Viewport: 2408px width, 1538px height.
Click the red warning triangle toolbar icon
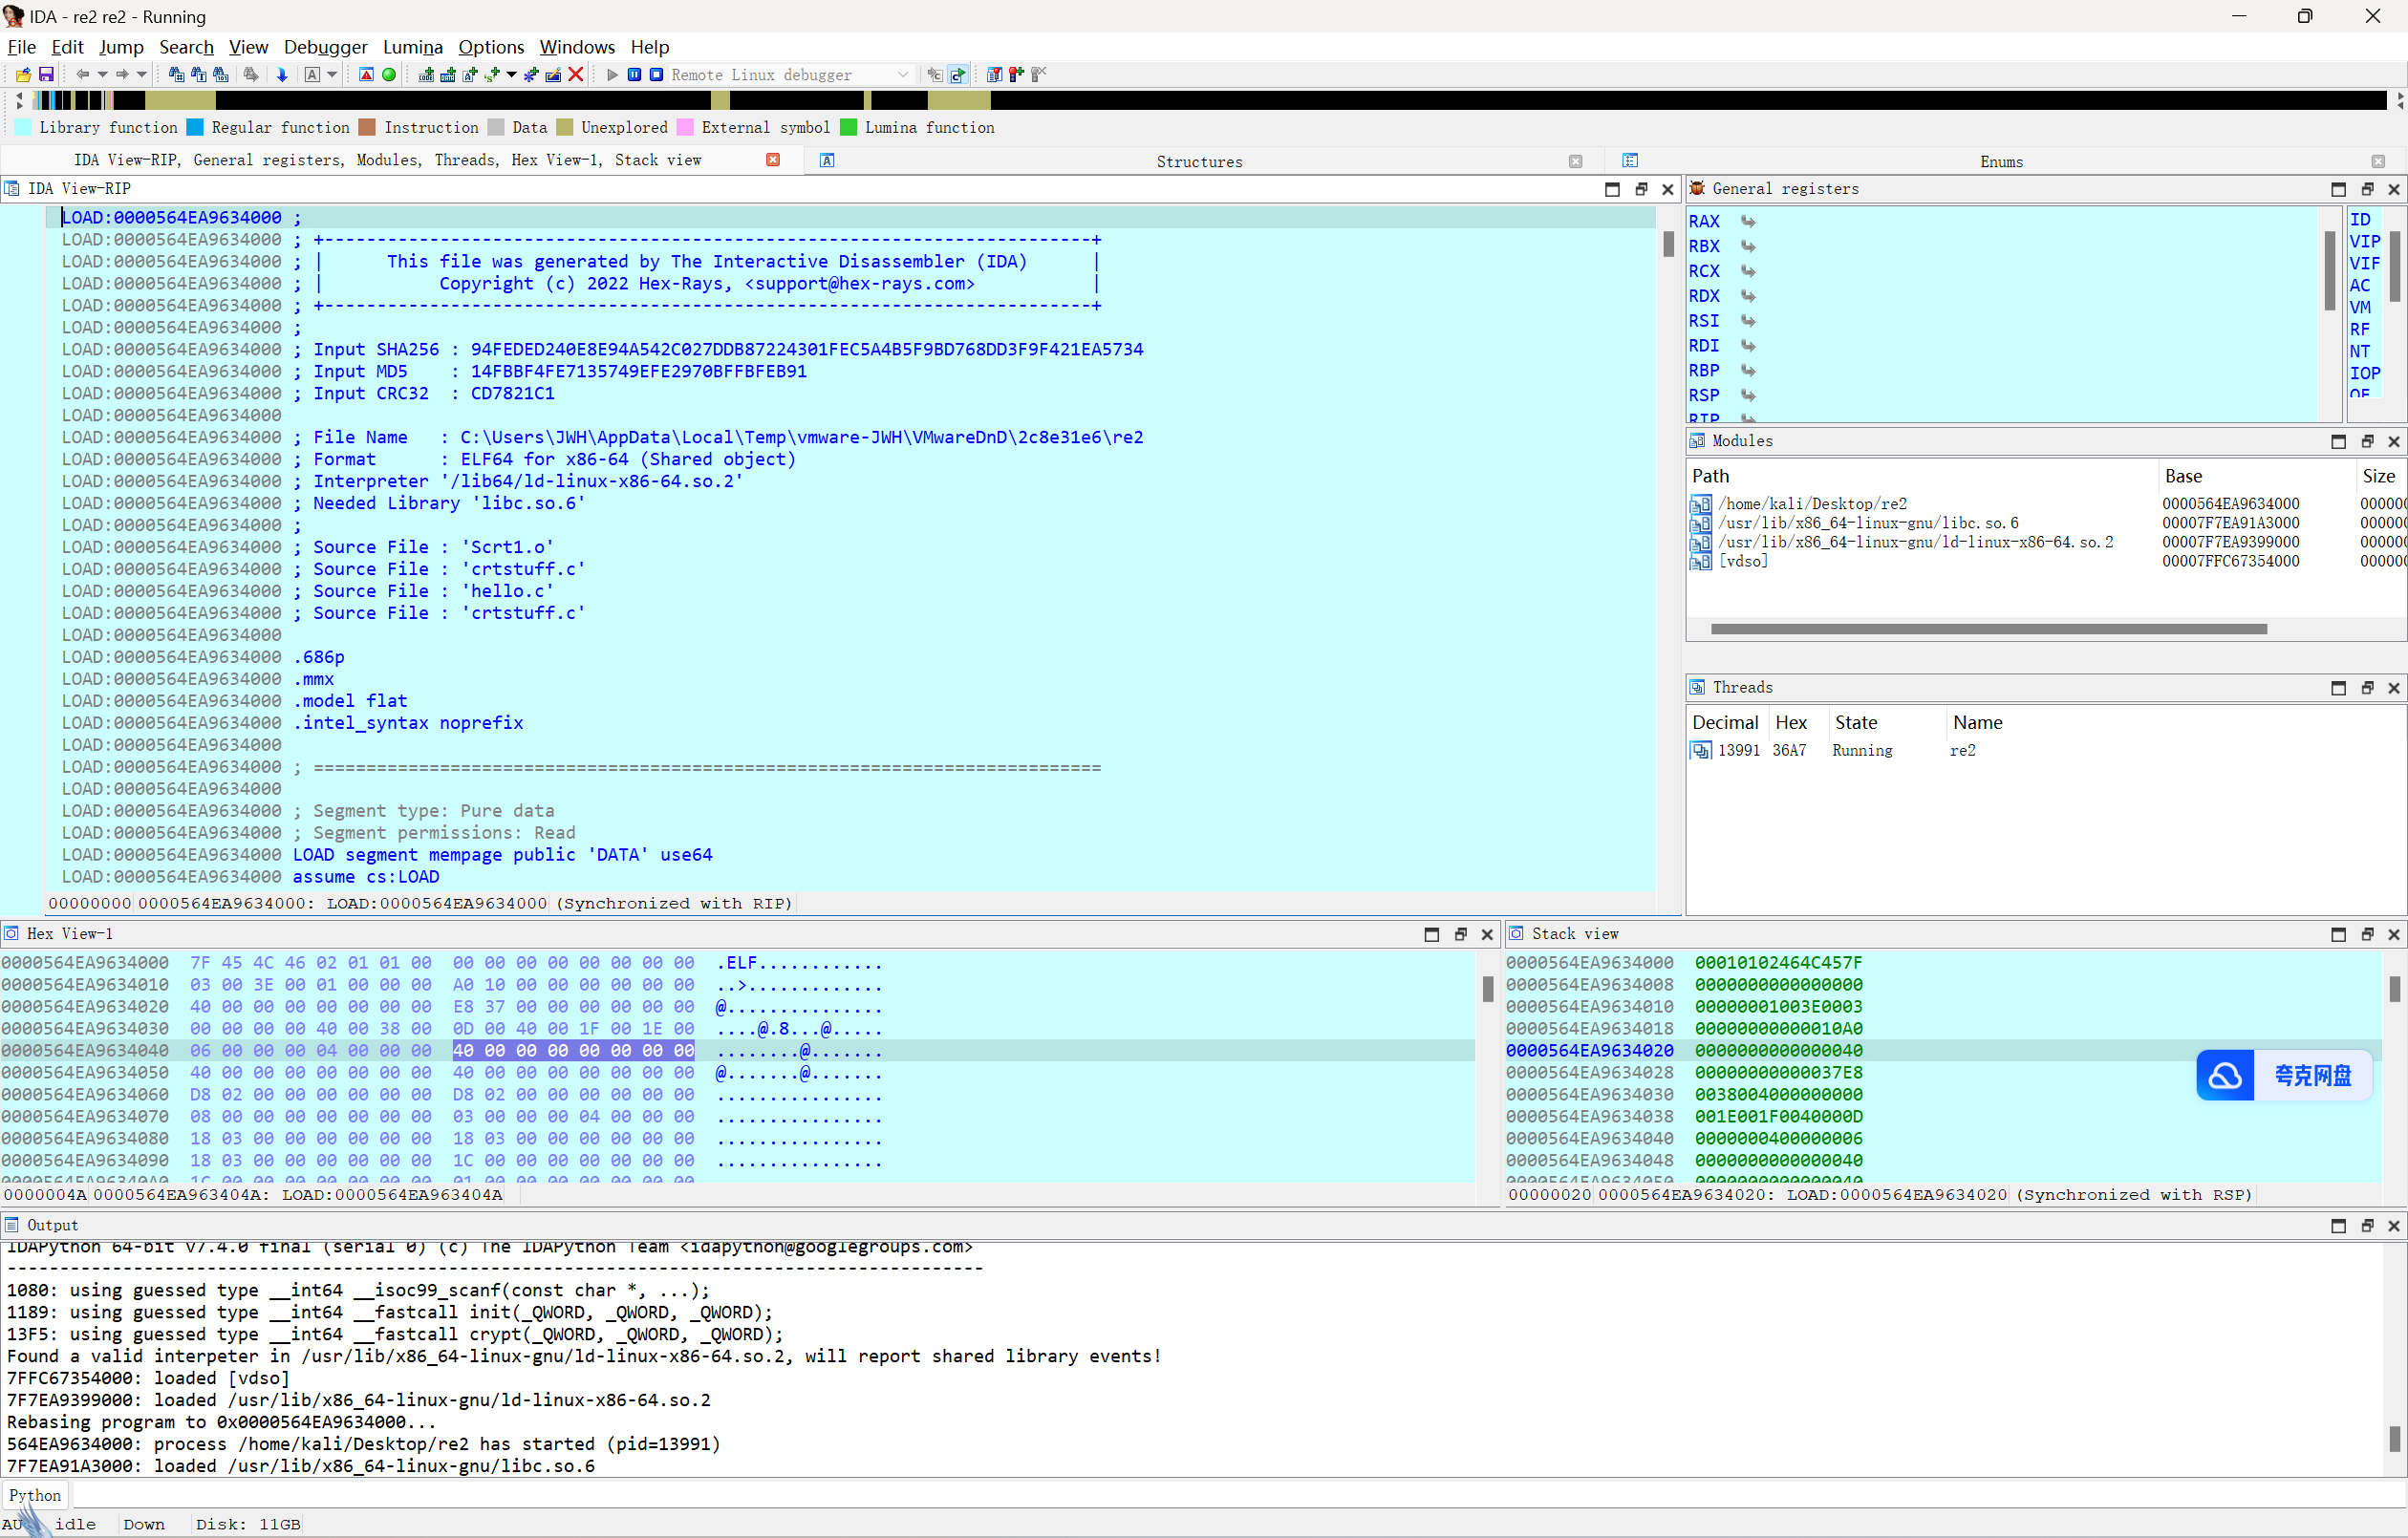click(366, 75)
